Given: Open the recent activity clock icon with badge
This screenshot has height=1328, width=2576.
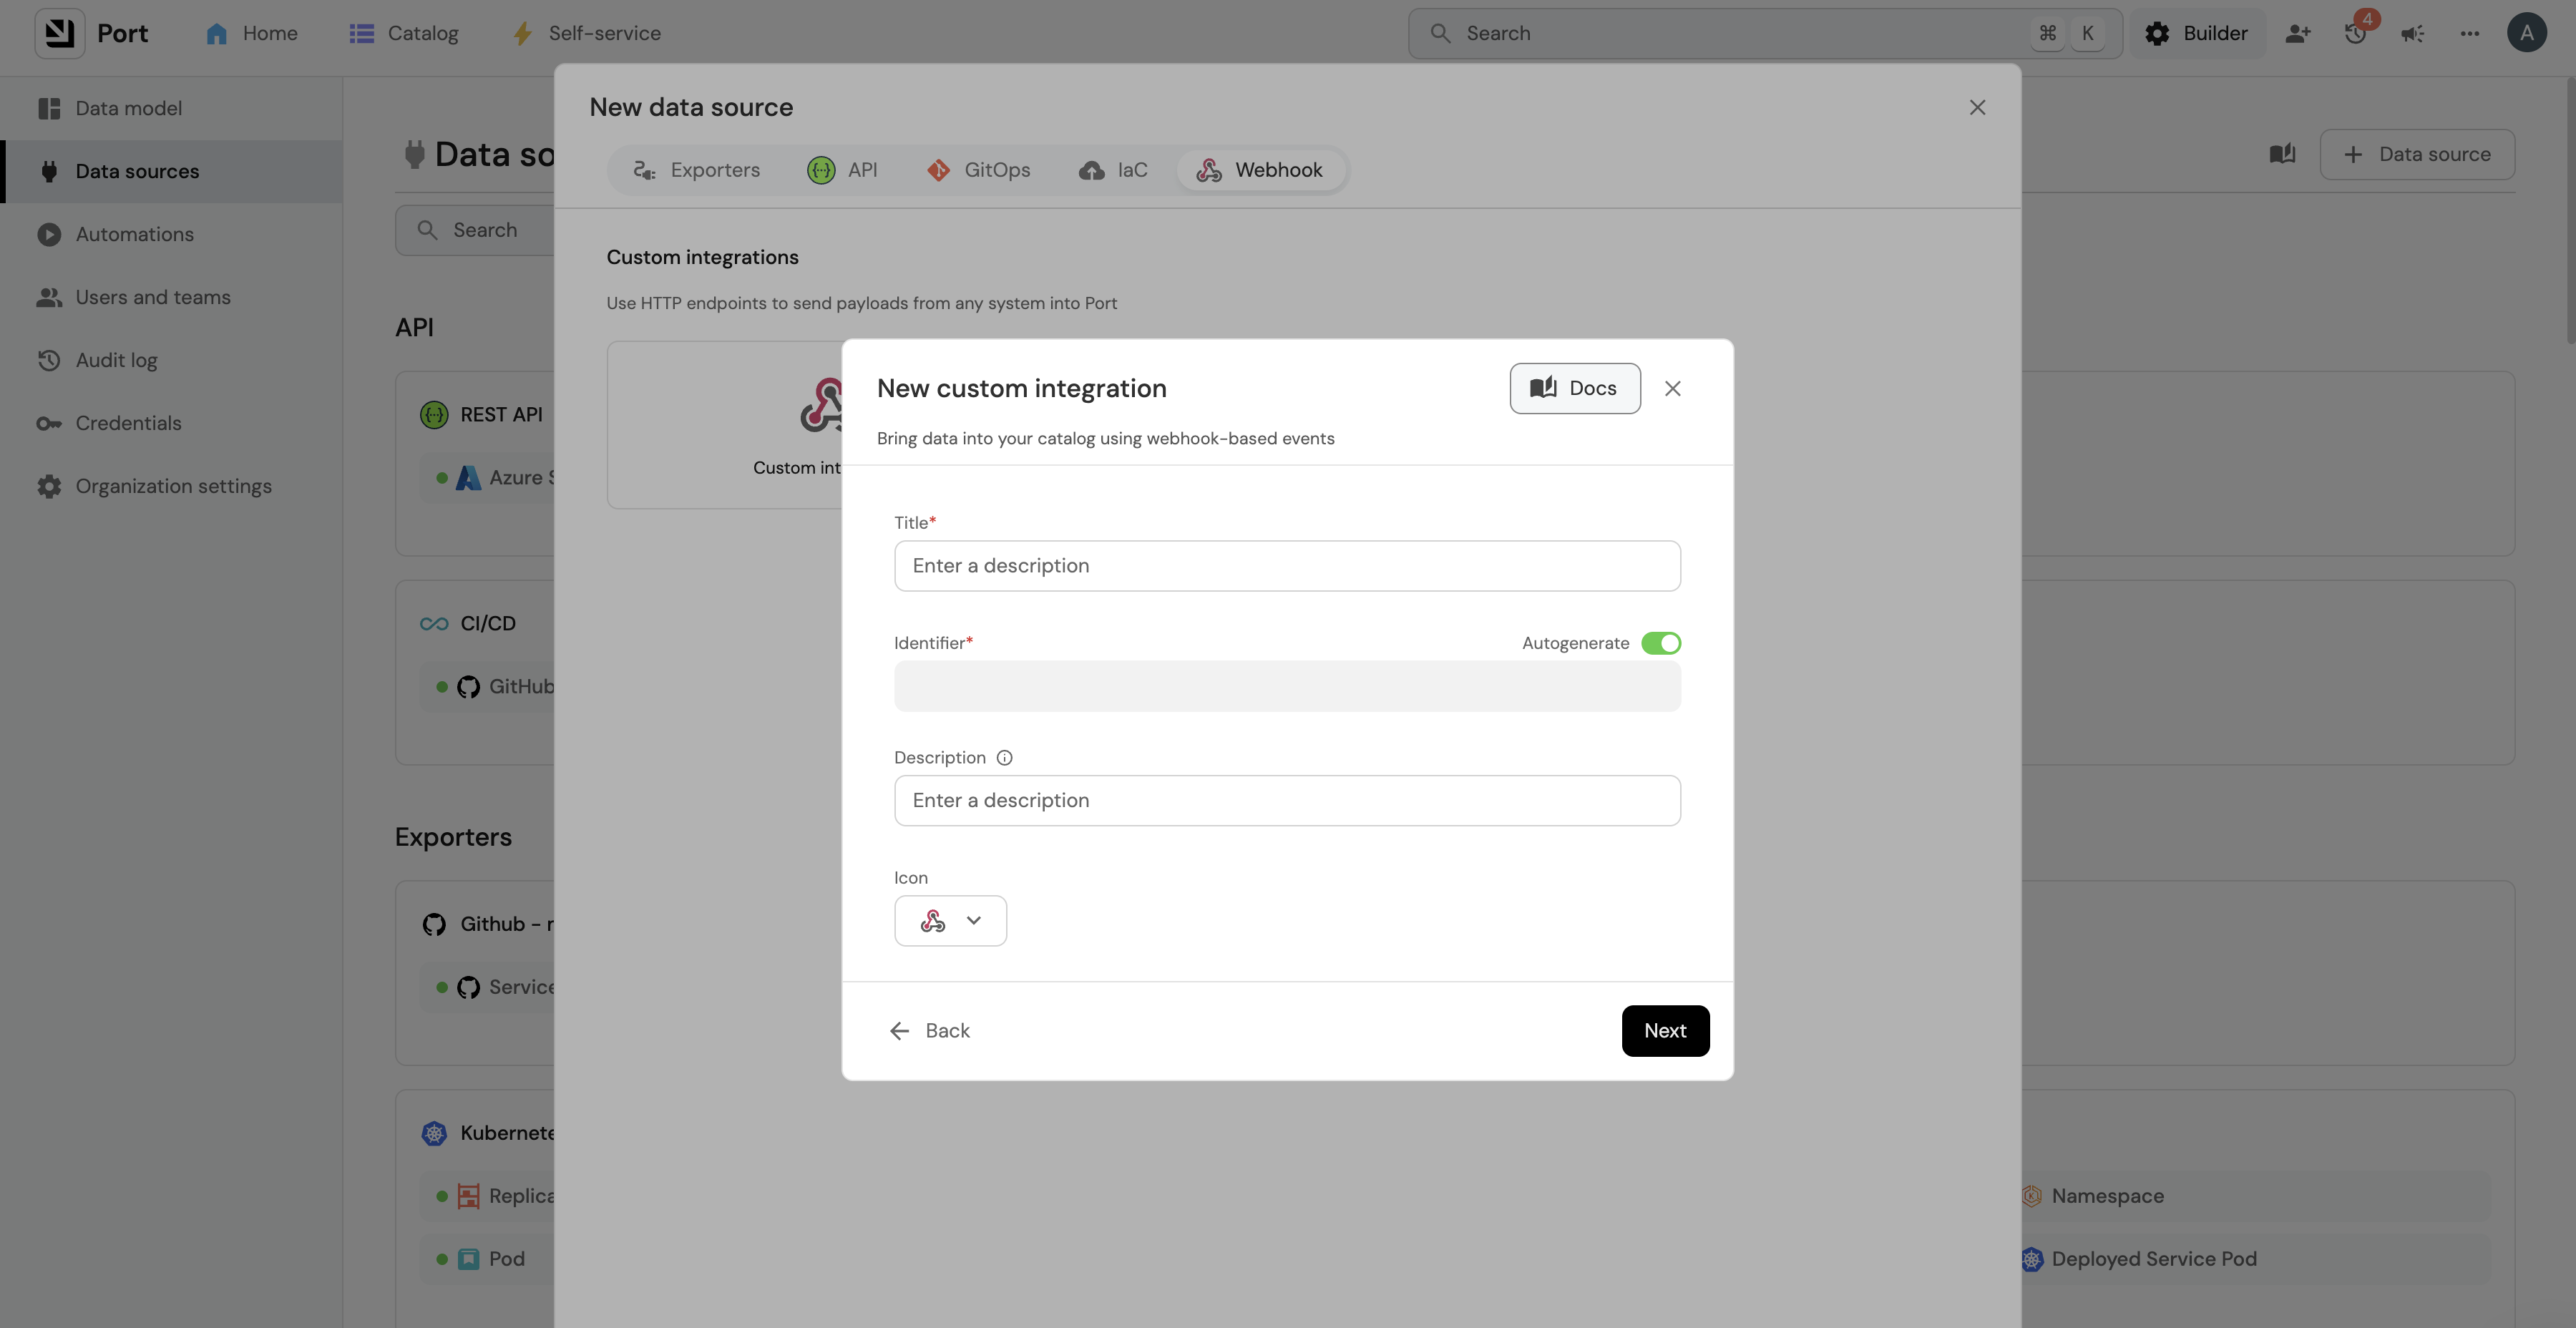Looking at the screenshot, I should (2355, 33).
